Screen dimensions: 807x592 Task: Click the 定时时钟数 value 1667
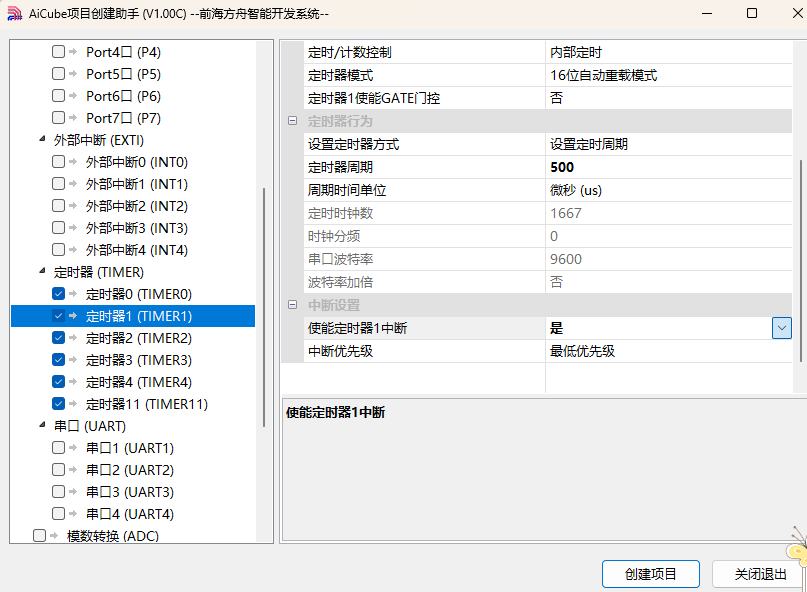point(669,213)
